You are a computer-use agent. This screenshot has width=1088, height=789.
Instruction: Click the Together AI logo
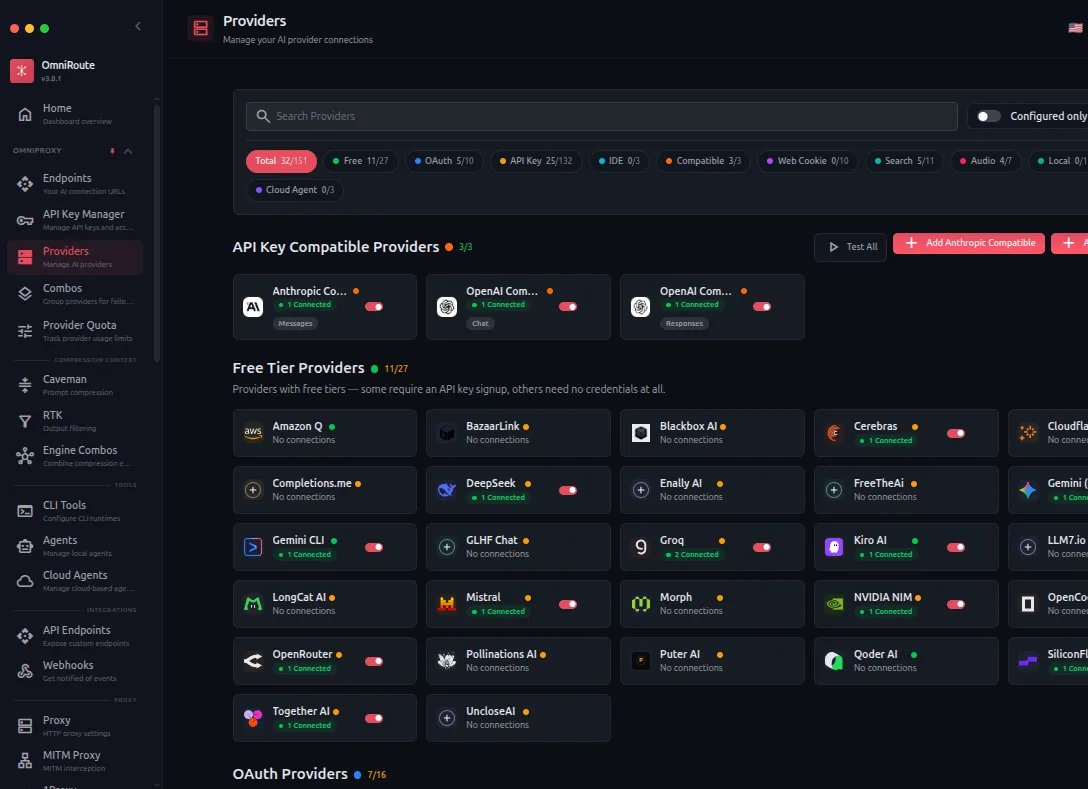253,718
